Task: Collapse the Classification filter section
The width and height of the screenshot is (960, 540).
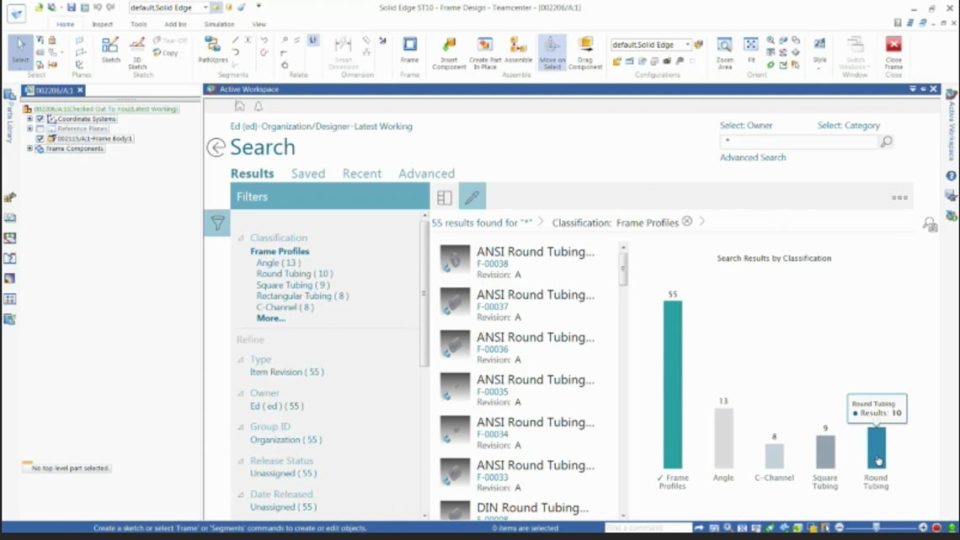Action: click(x=241, y=238)
